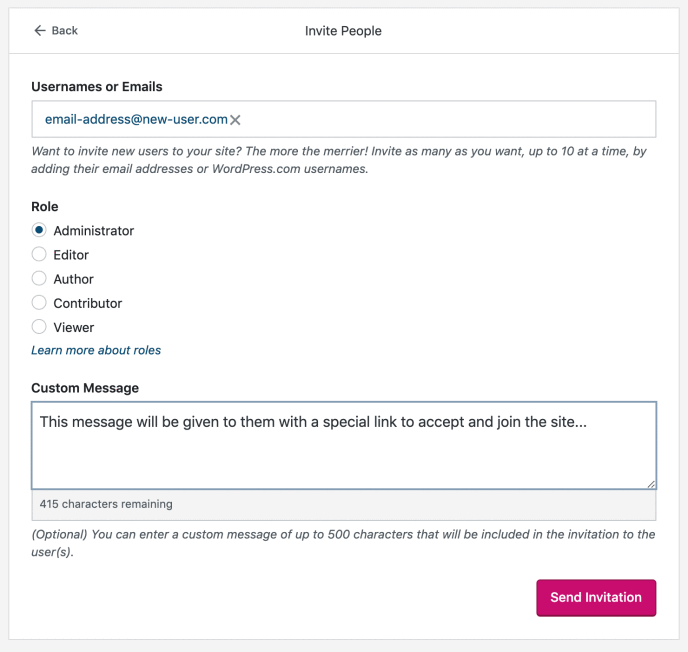Click the Role section label
This screenshot has height=652, width=688.
(45, 207)
